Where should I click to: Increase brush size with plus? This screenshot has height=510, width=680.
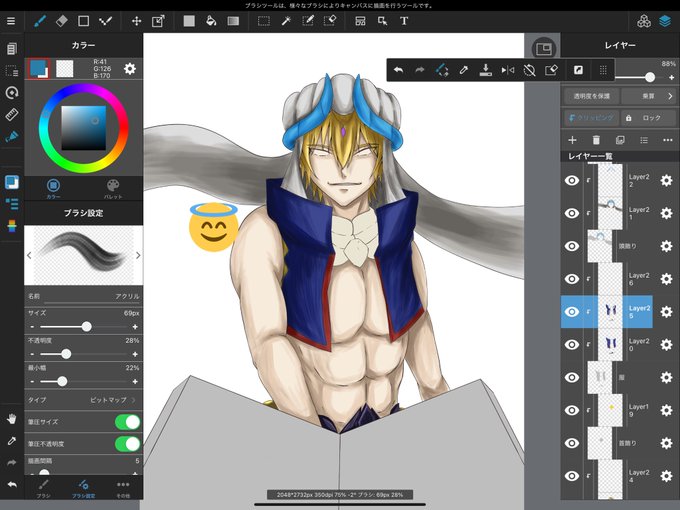[135, 327]
